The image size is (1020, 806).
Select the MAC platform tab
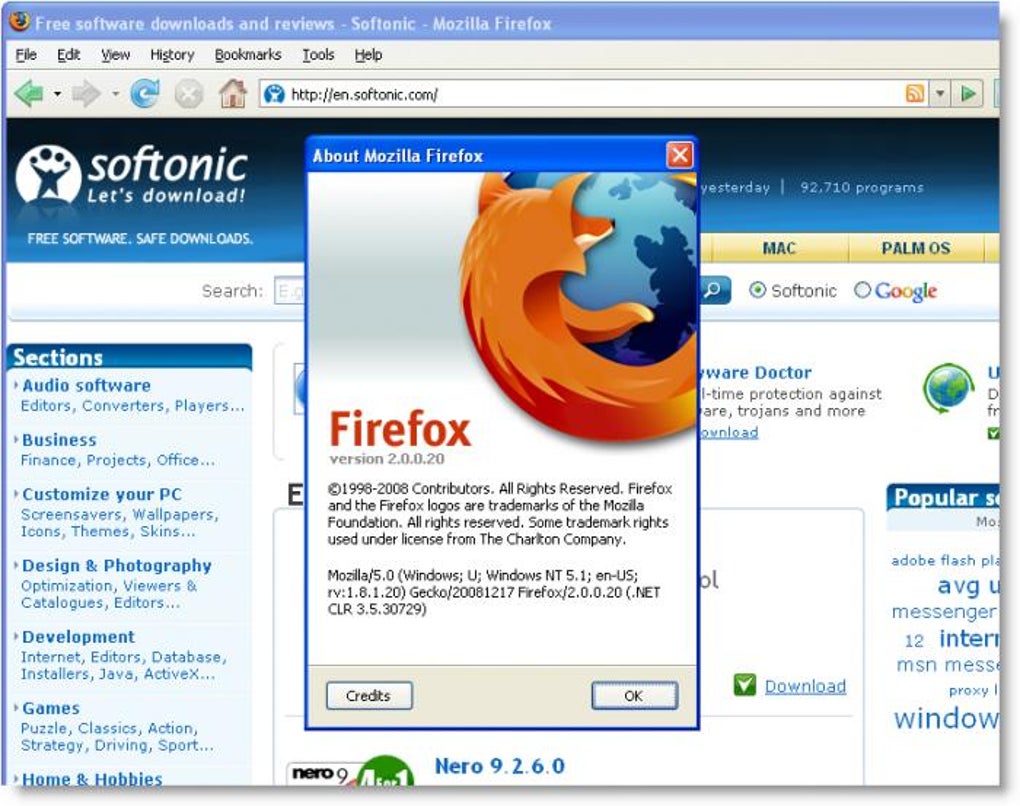(779, 248)
